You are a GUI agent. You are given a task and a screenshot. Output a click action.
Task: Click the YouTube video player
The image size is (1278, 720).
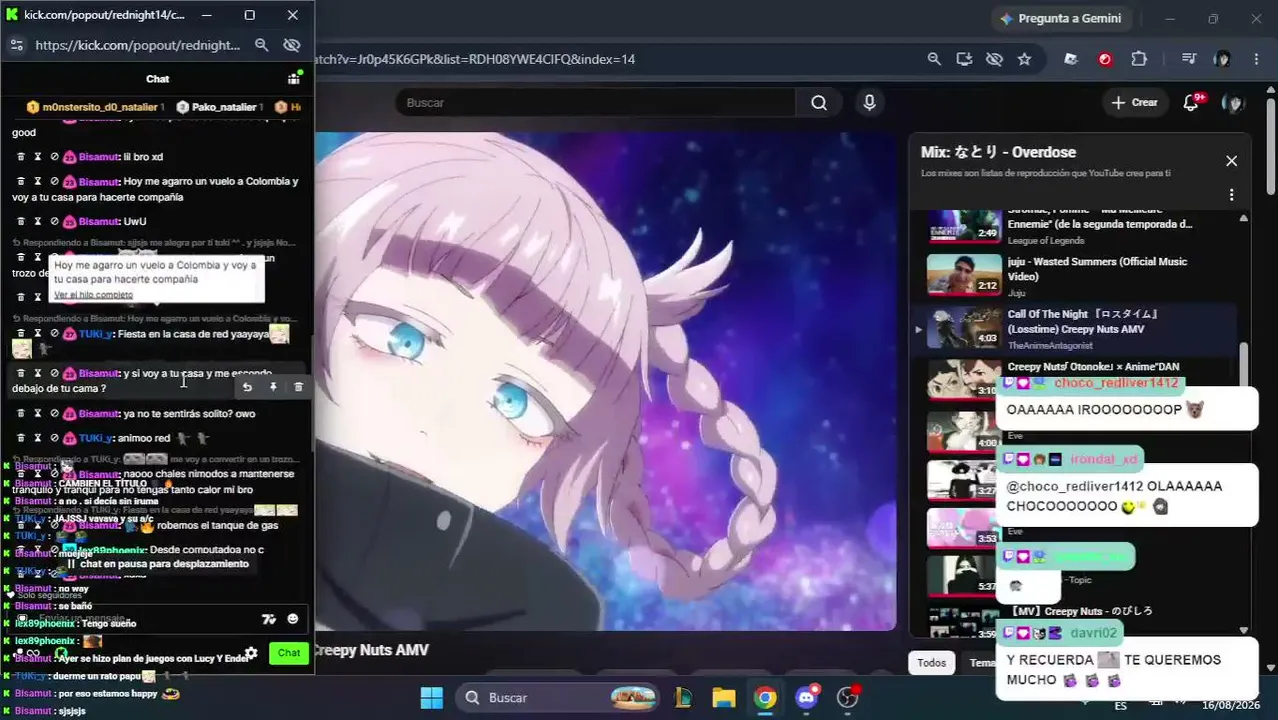pyautogui.click(x=605, y=381)
